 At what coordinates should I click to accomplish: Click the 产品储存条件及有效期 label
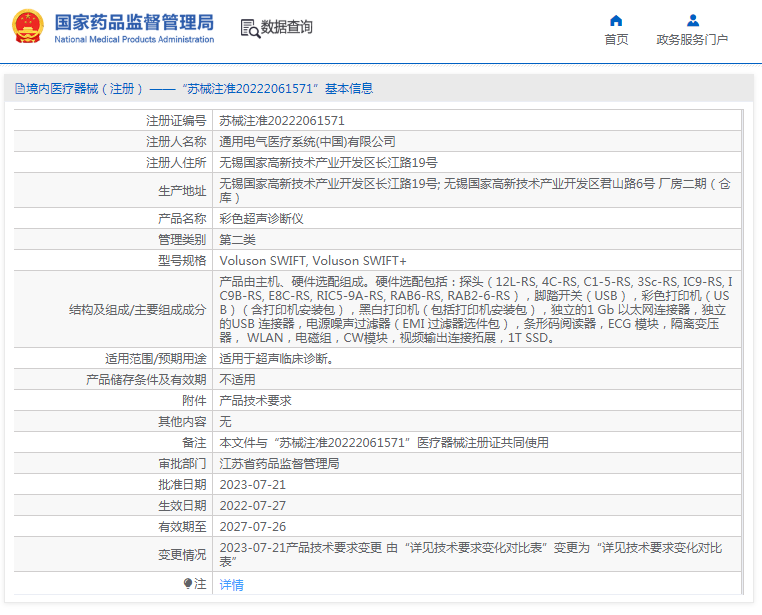point(146,379)
